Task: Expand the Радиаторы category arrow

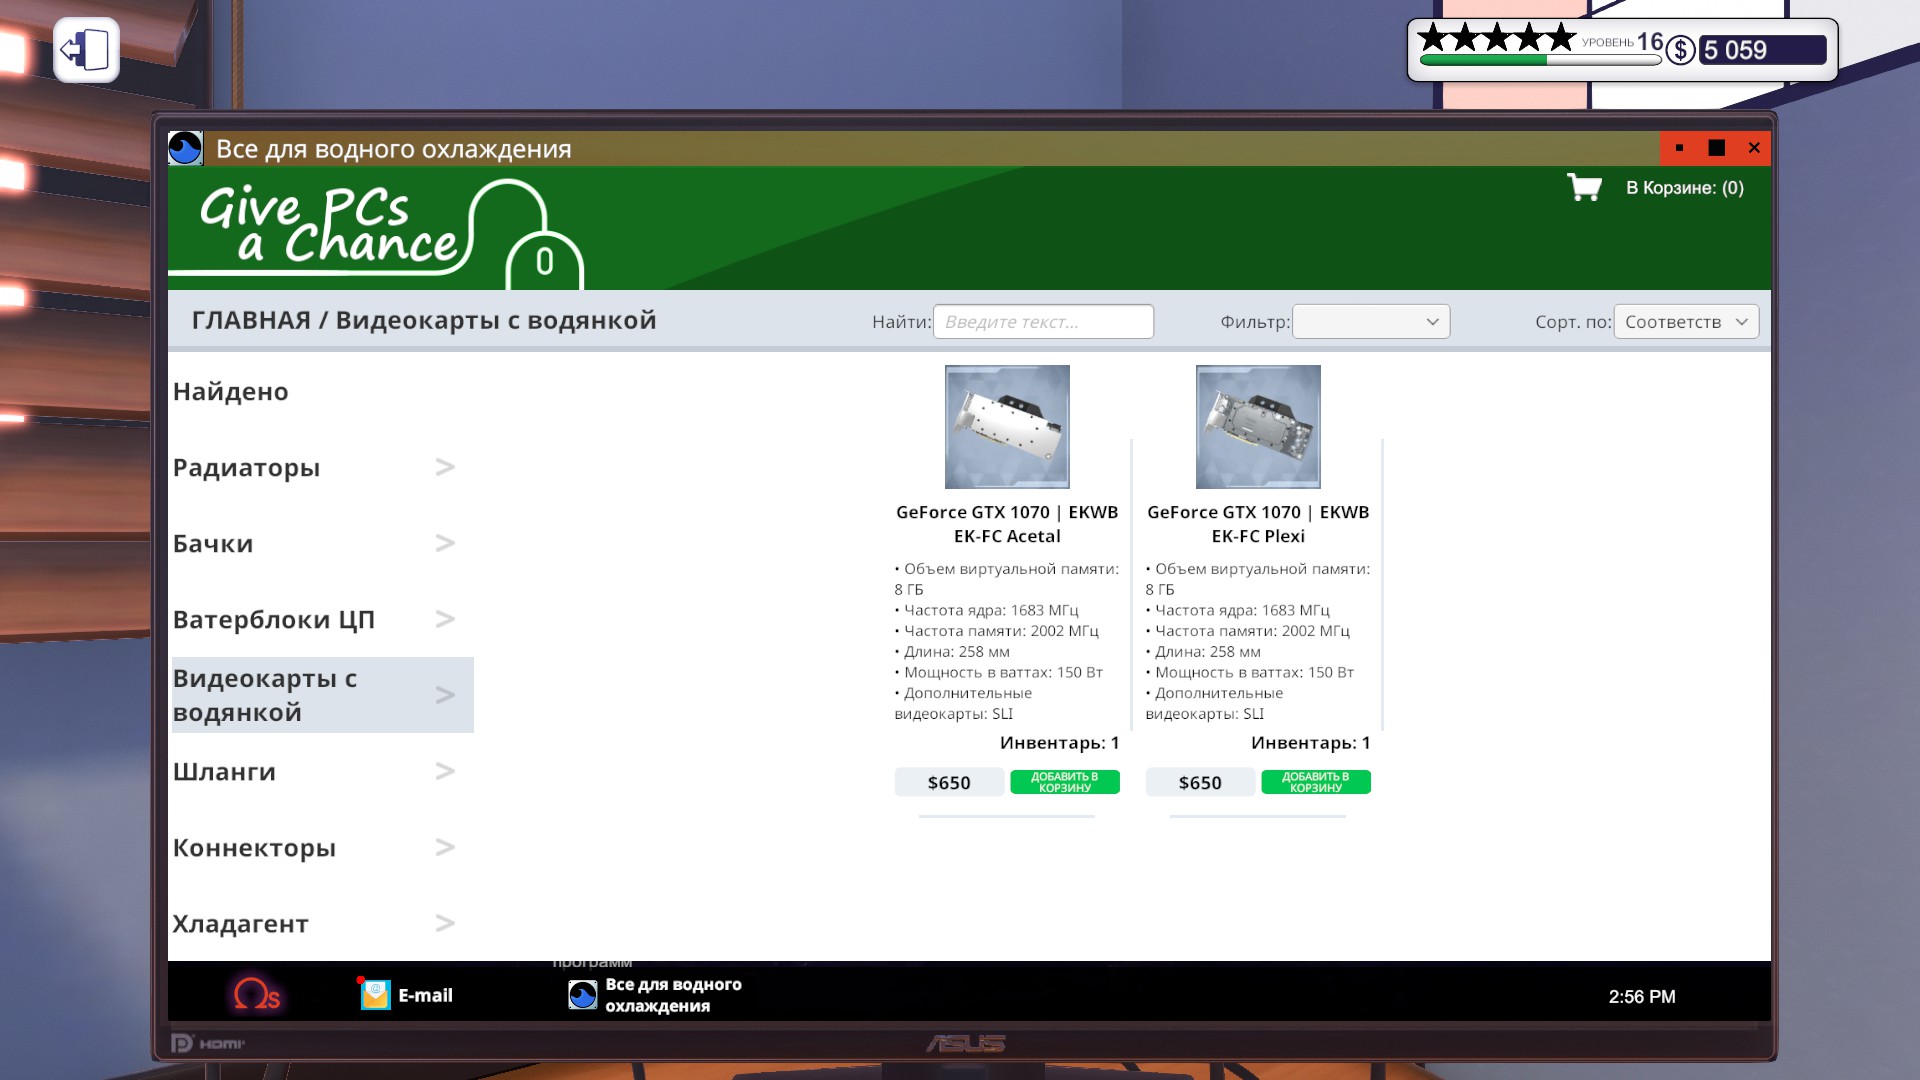Action: 445,467
